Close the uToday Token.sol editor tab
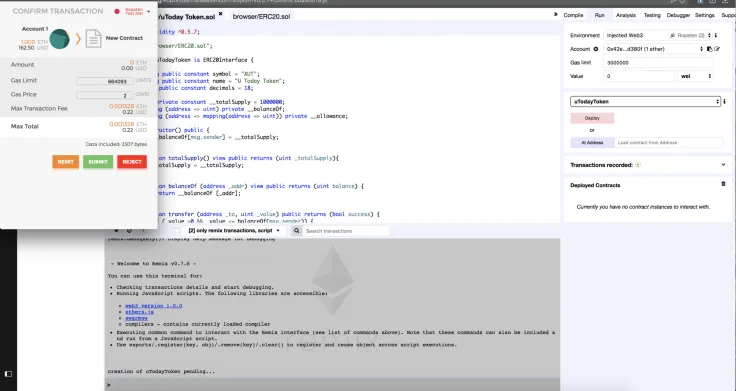The image size is (736, 391). tap(220, 14)
